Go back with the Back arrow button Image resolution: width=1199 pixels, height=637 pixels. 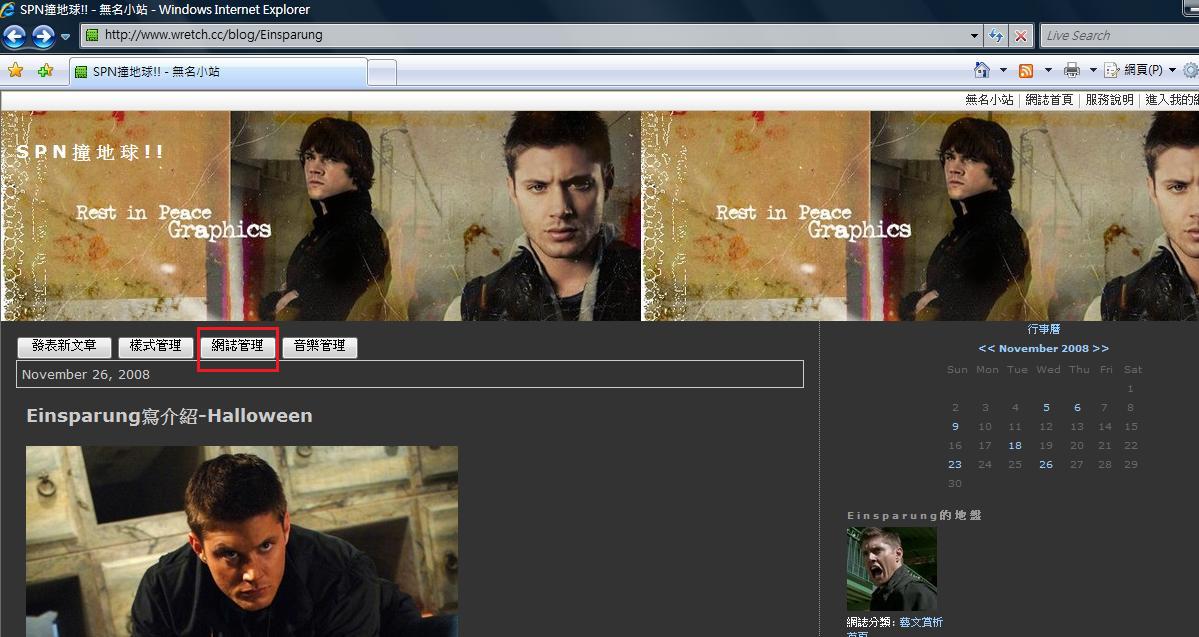point(15,36)
